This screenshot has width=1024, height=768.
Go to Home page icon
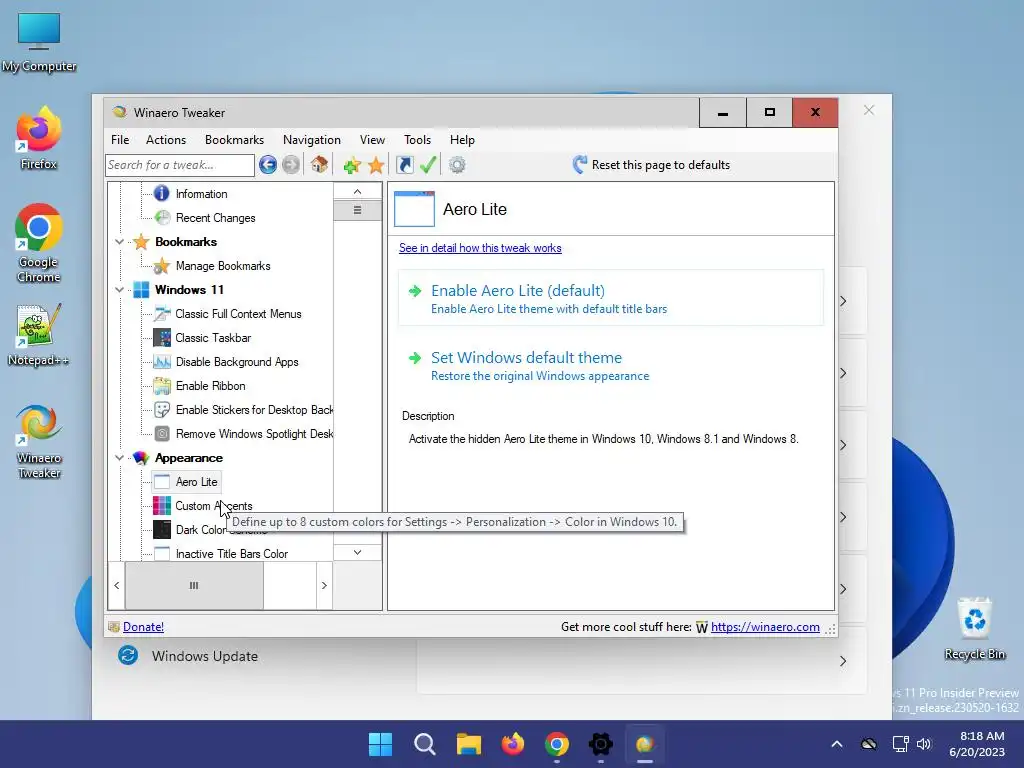coord(319,165)
